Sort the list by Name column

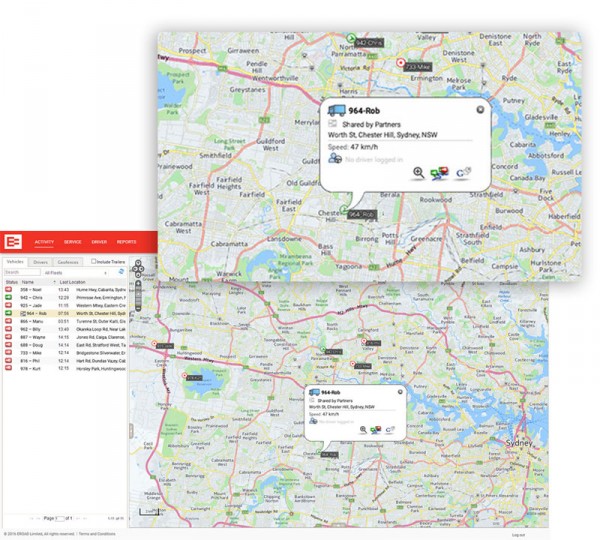click(29, 282)
